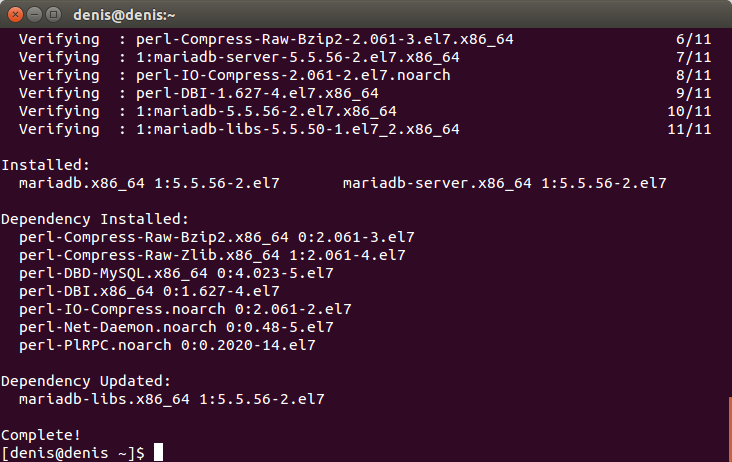Click the perl-DBD-MySQL.x86_64 line
732x462 pixels.
click(176, 273)
